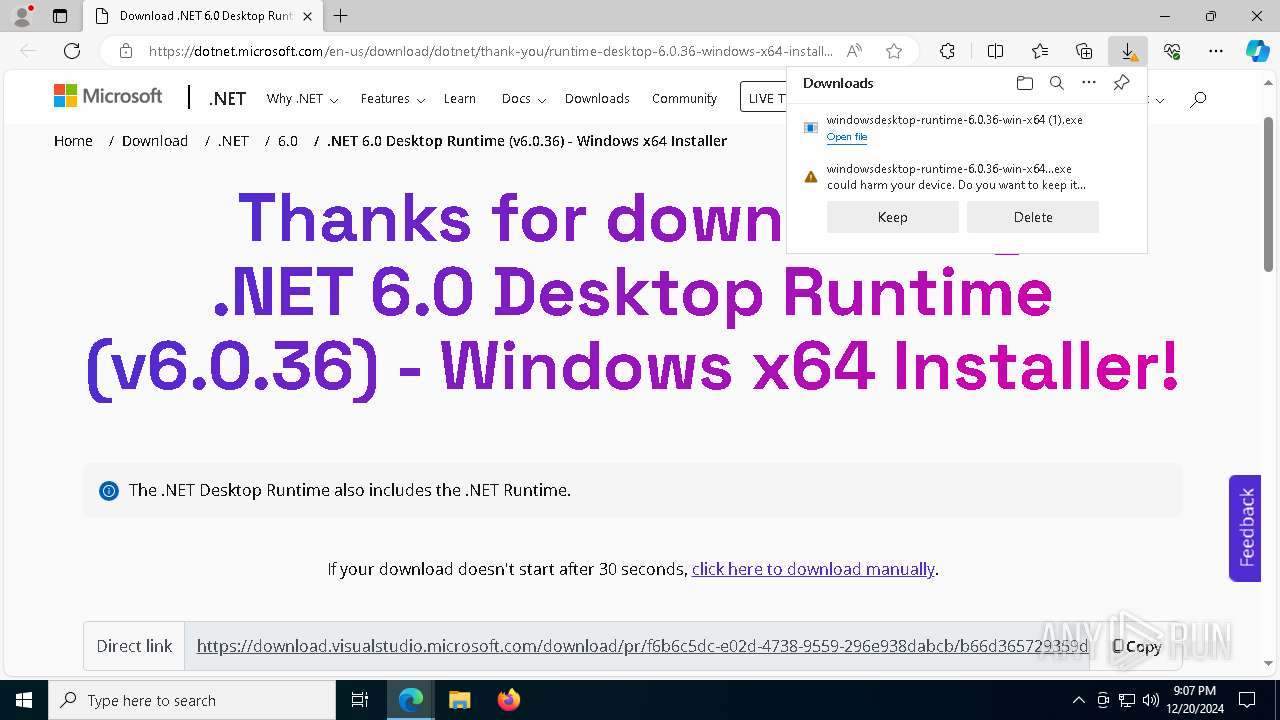Open downloads folder icon in panel
The width and height of the screenshot is (1280, 720).
click(1024, 83)
